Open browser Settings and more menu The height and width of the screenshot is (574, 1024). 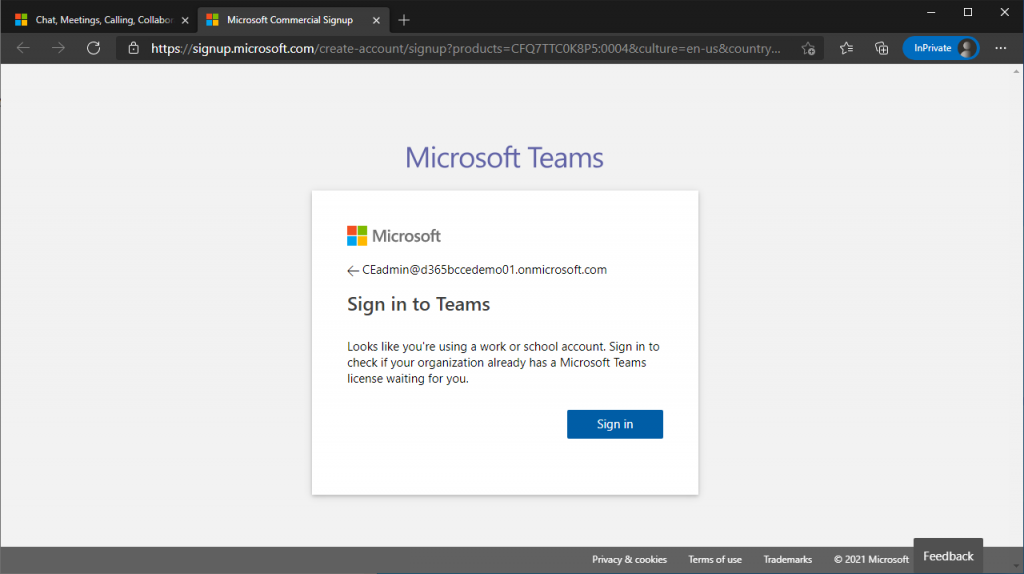click(x=1000, y=48)
